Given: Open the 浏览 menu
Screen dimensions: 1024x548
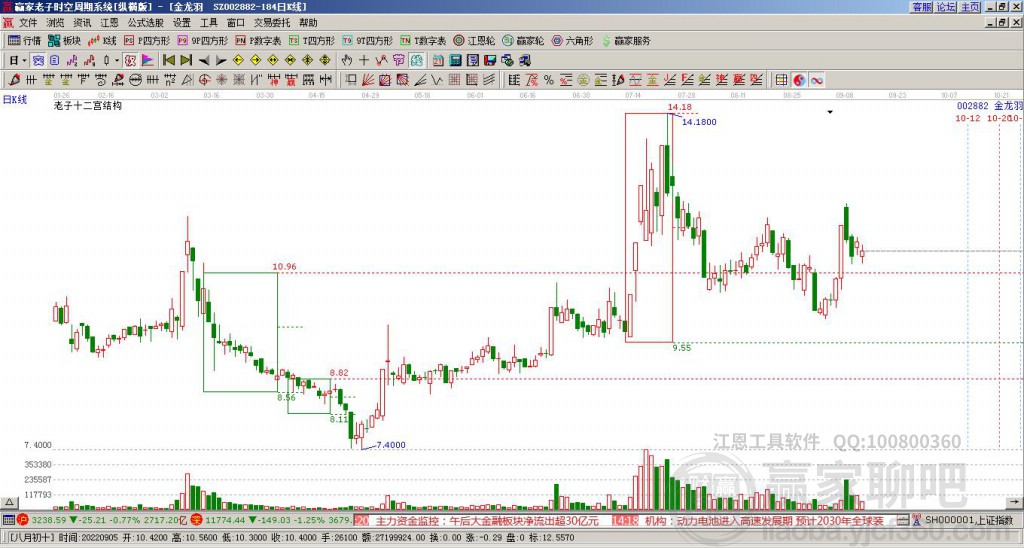Looking at the screenshot, I should [x=55, y=23].
